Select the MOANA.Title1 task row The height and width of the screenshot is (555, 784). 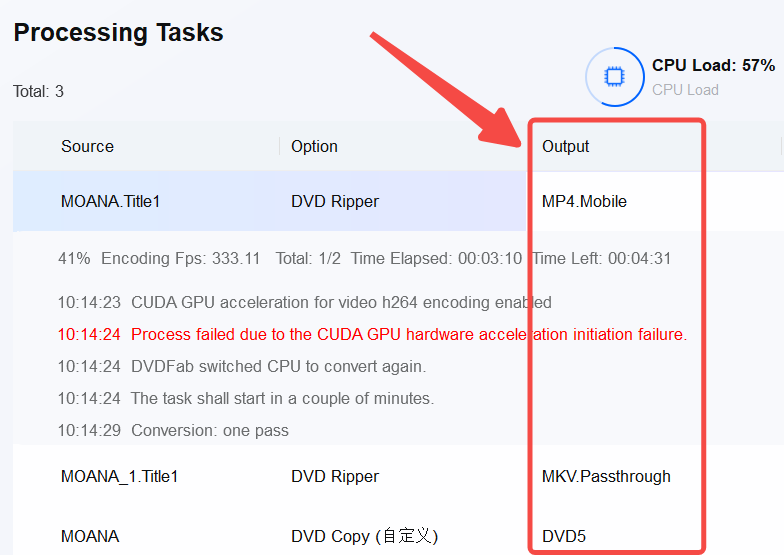click(110, 201)
